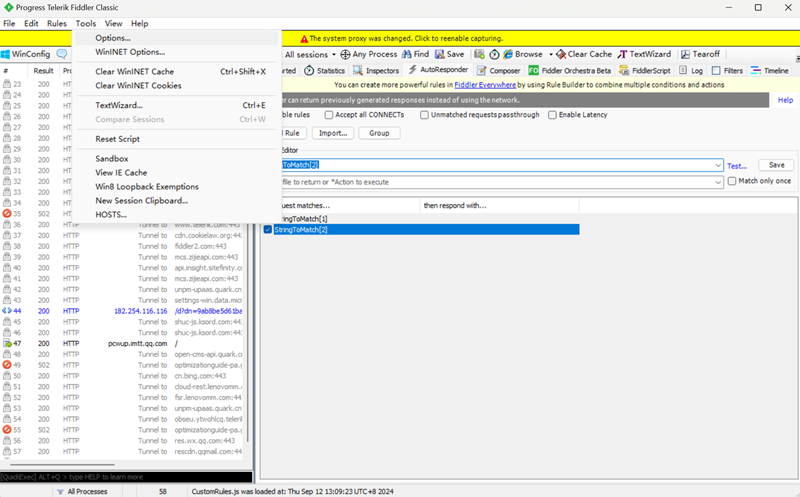Select Reset Script menu item
This screenshot has height=497, width=800.
tap(177, 139)
